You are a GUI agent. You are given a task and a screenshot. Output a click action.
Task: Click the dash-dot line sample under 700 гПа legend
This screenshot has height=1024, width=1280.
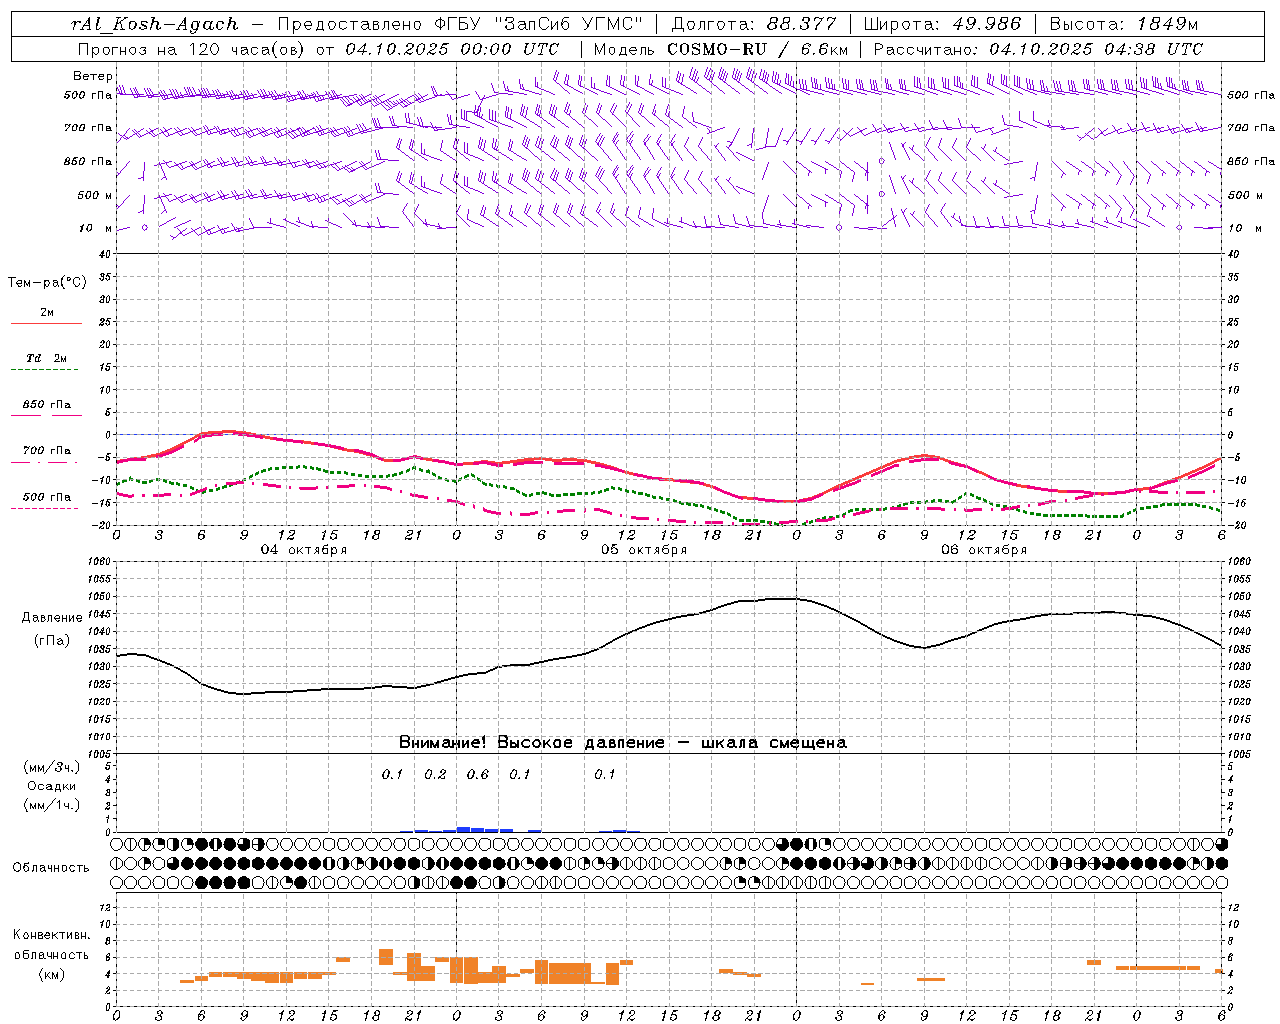pos(46,462)
